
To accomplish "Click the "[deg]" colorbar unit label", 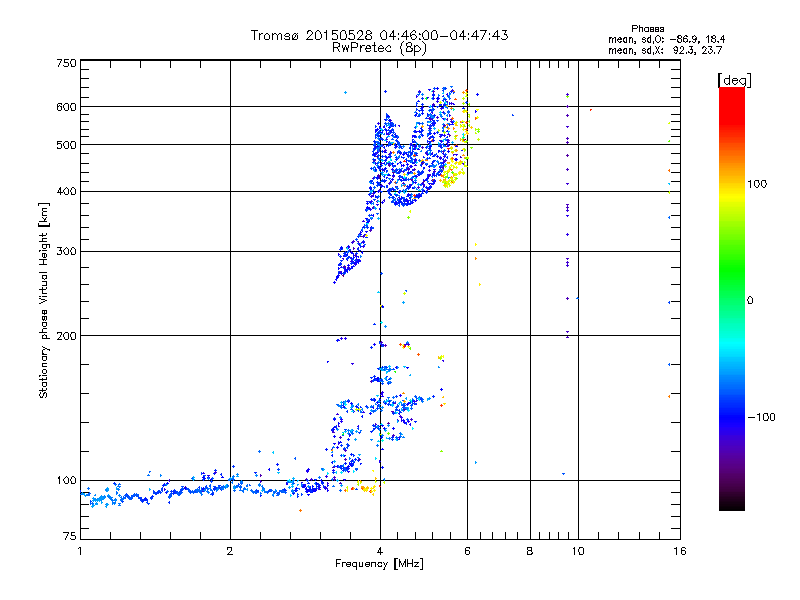I will [734, 80].
